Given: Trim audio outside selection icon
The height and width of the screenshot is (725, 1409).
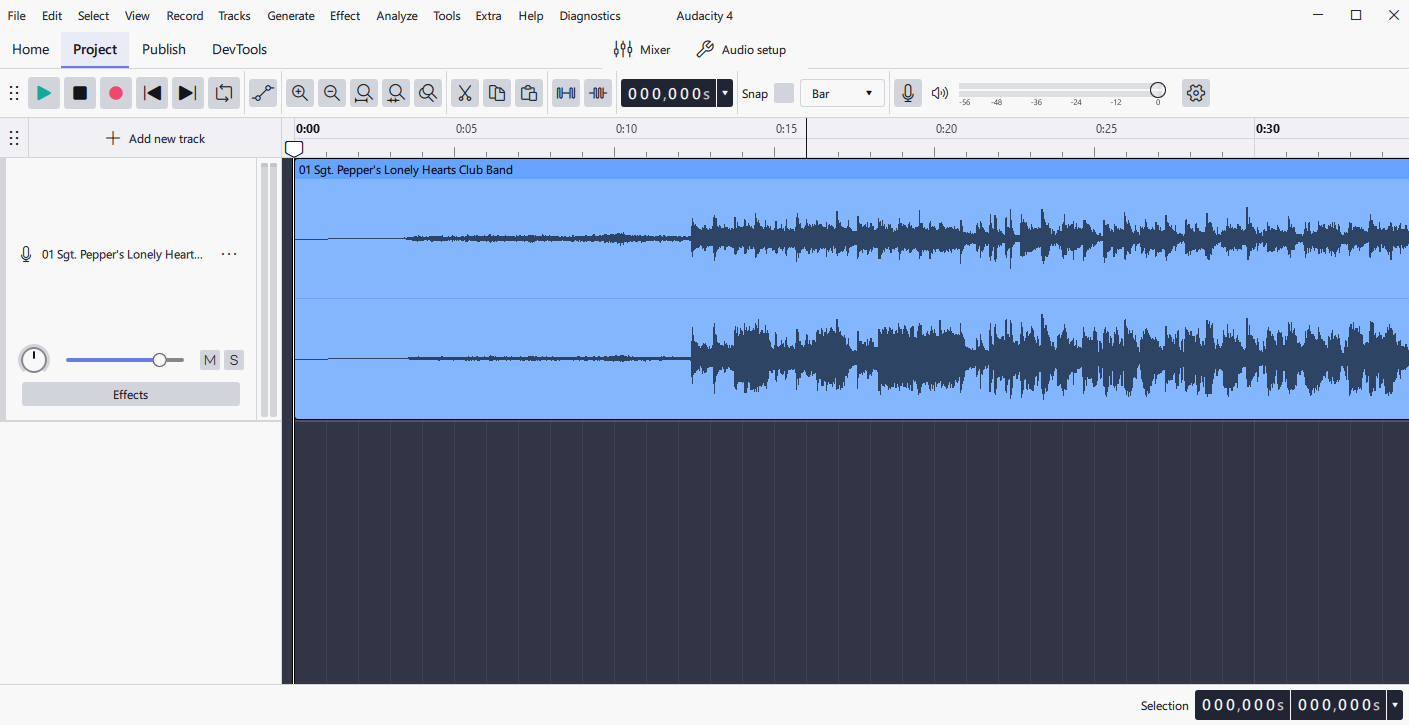Looking at the screenshot, I should [x=566, y=93].
